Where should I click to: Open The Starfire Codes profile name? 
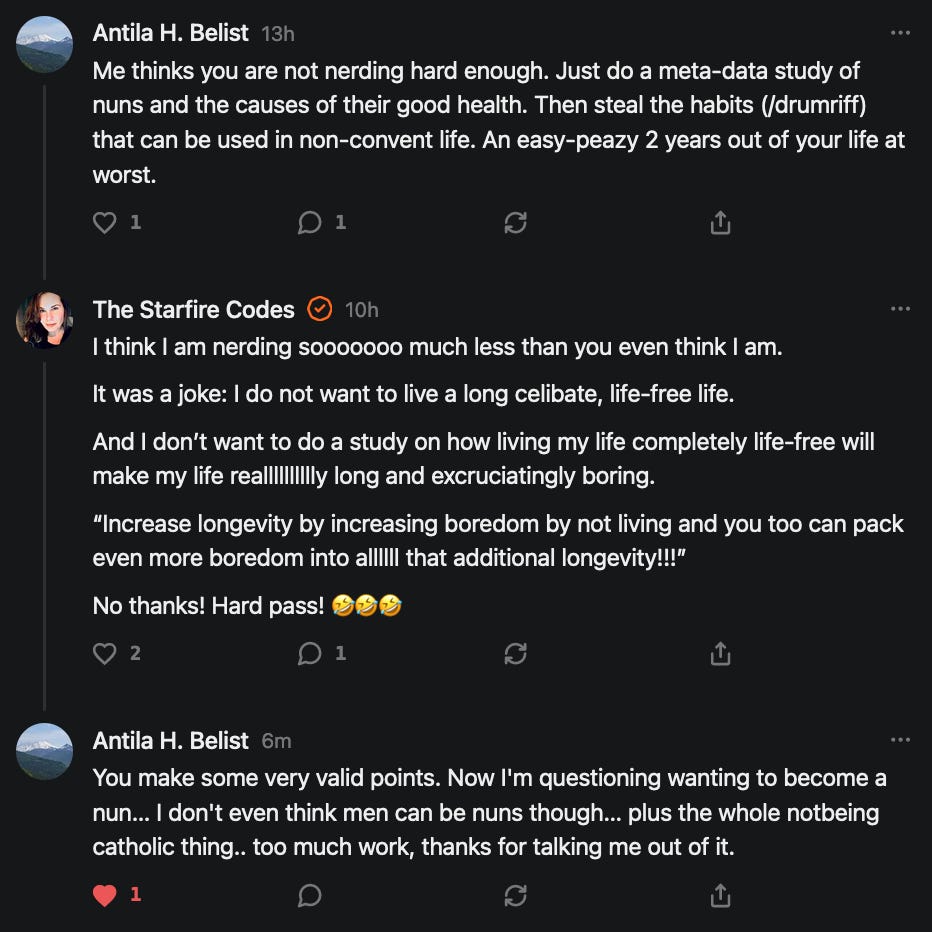[194, 310]
